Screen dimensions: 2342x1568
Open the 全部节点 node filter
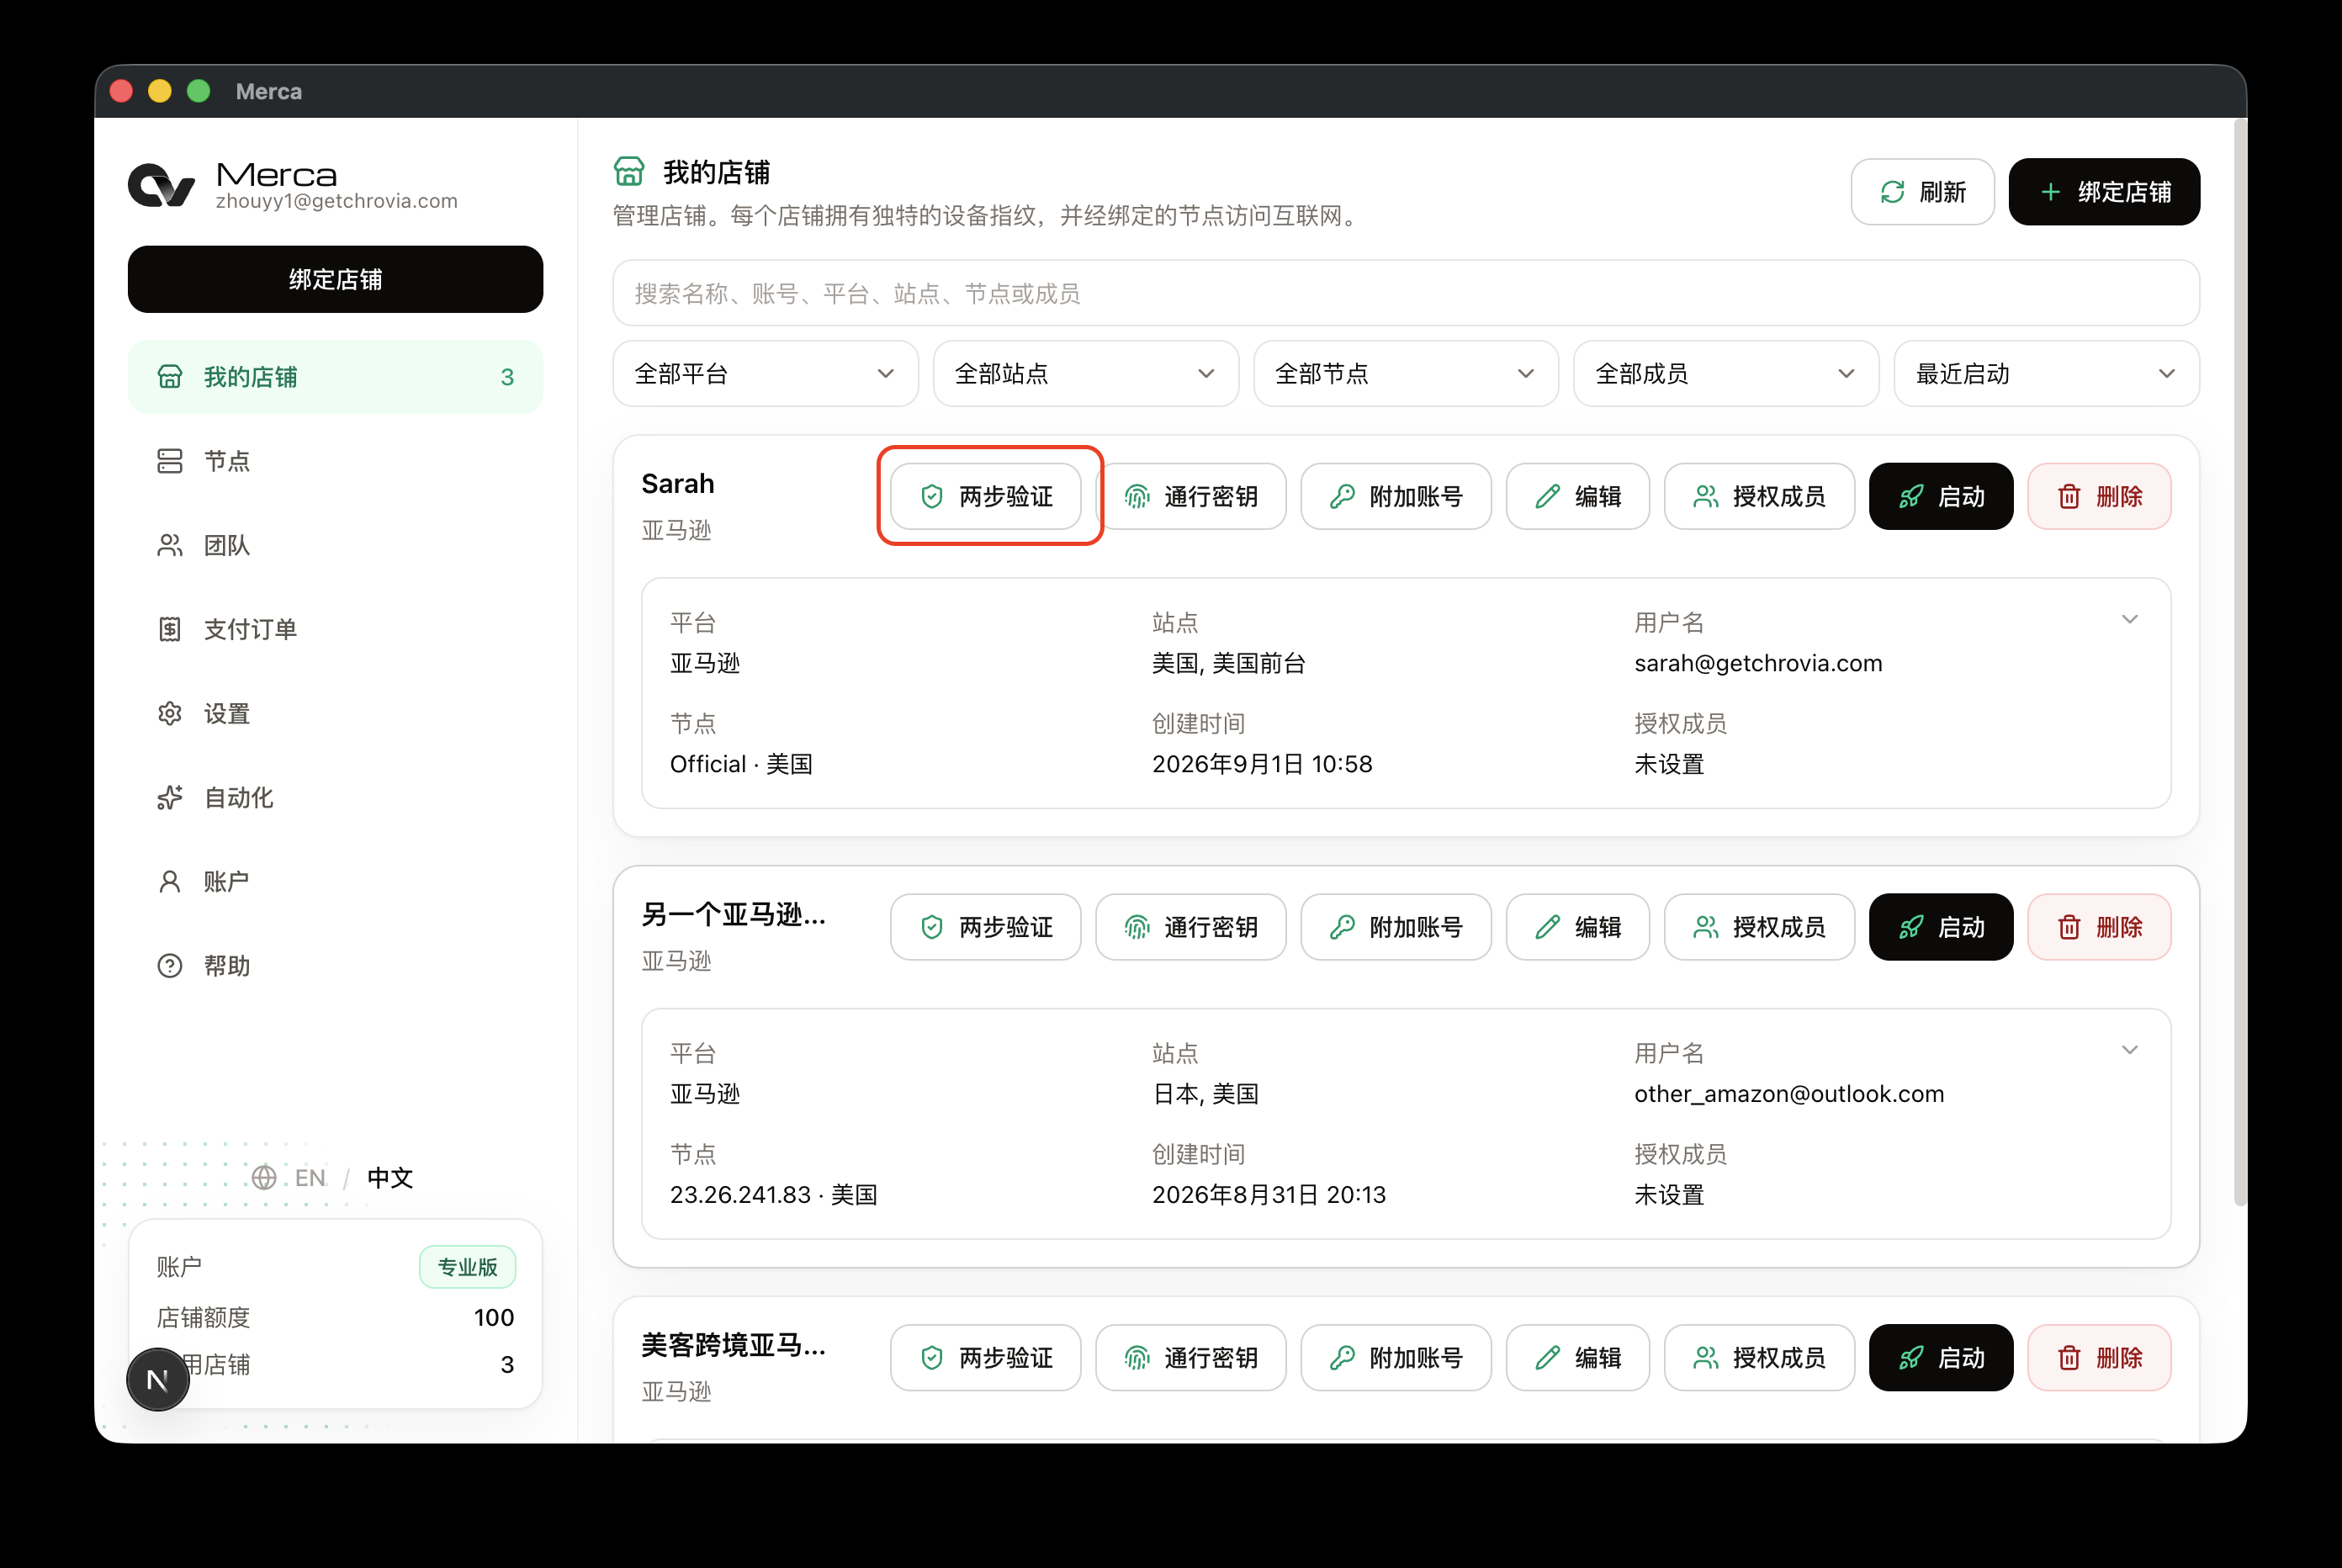[1405, 373]
